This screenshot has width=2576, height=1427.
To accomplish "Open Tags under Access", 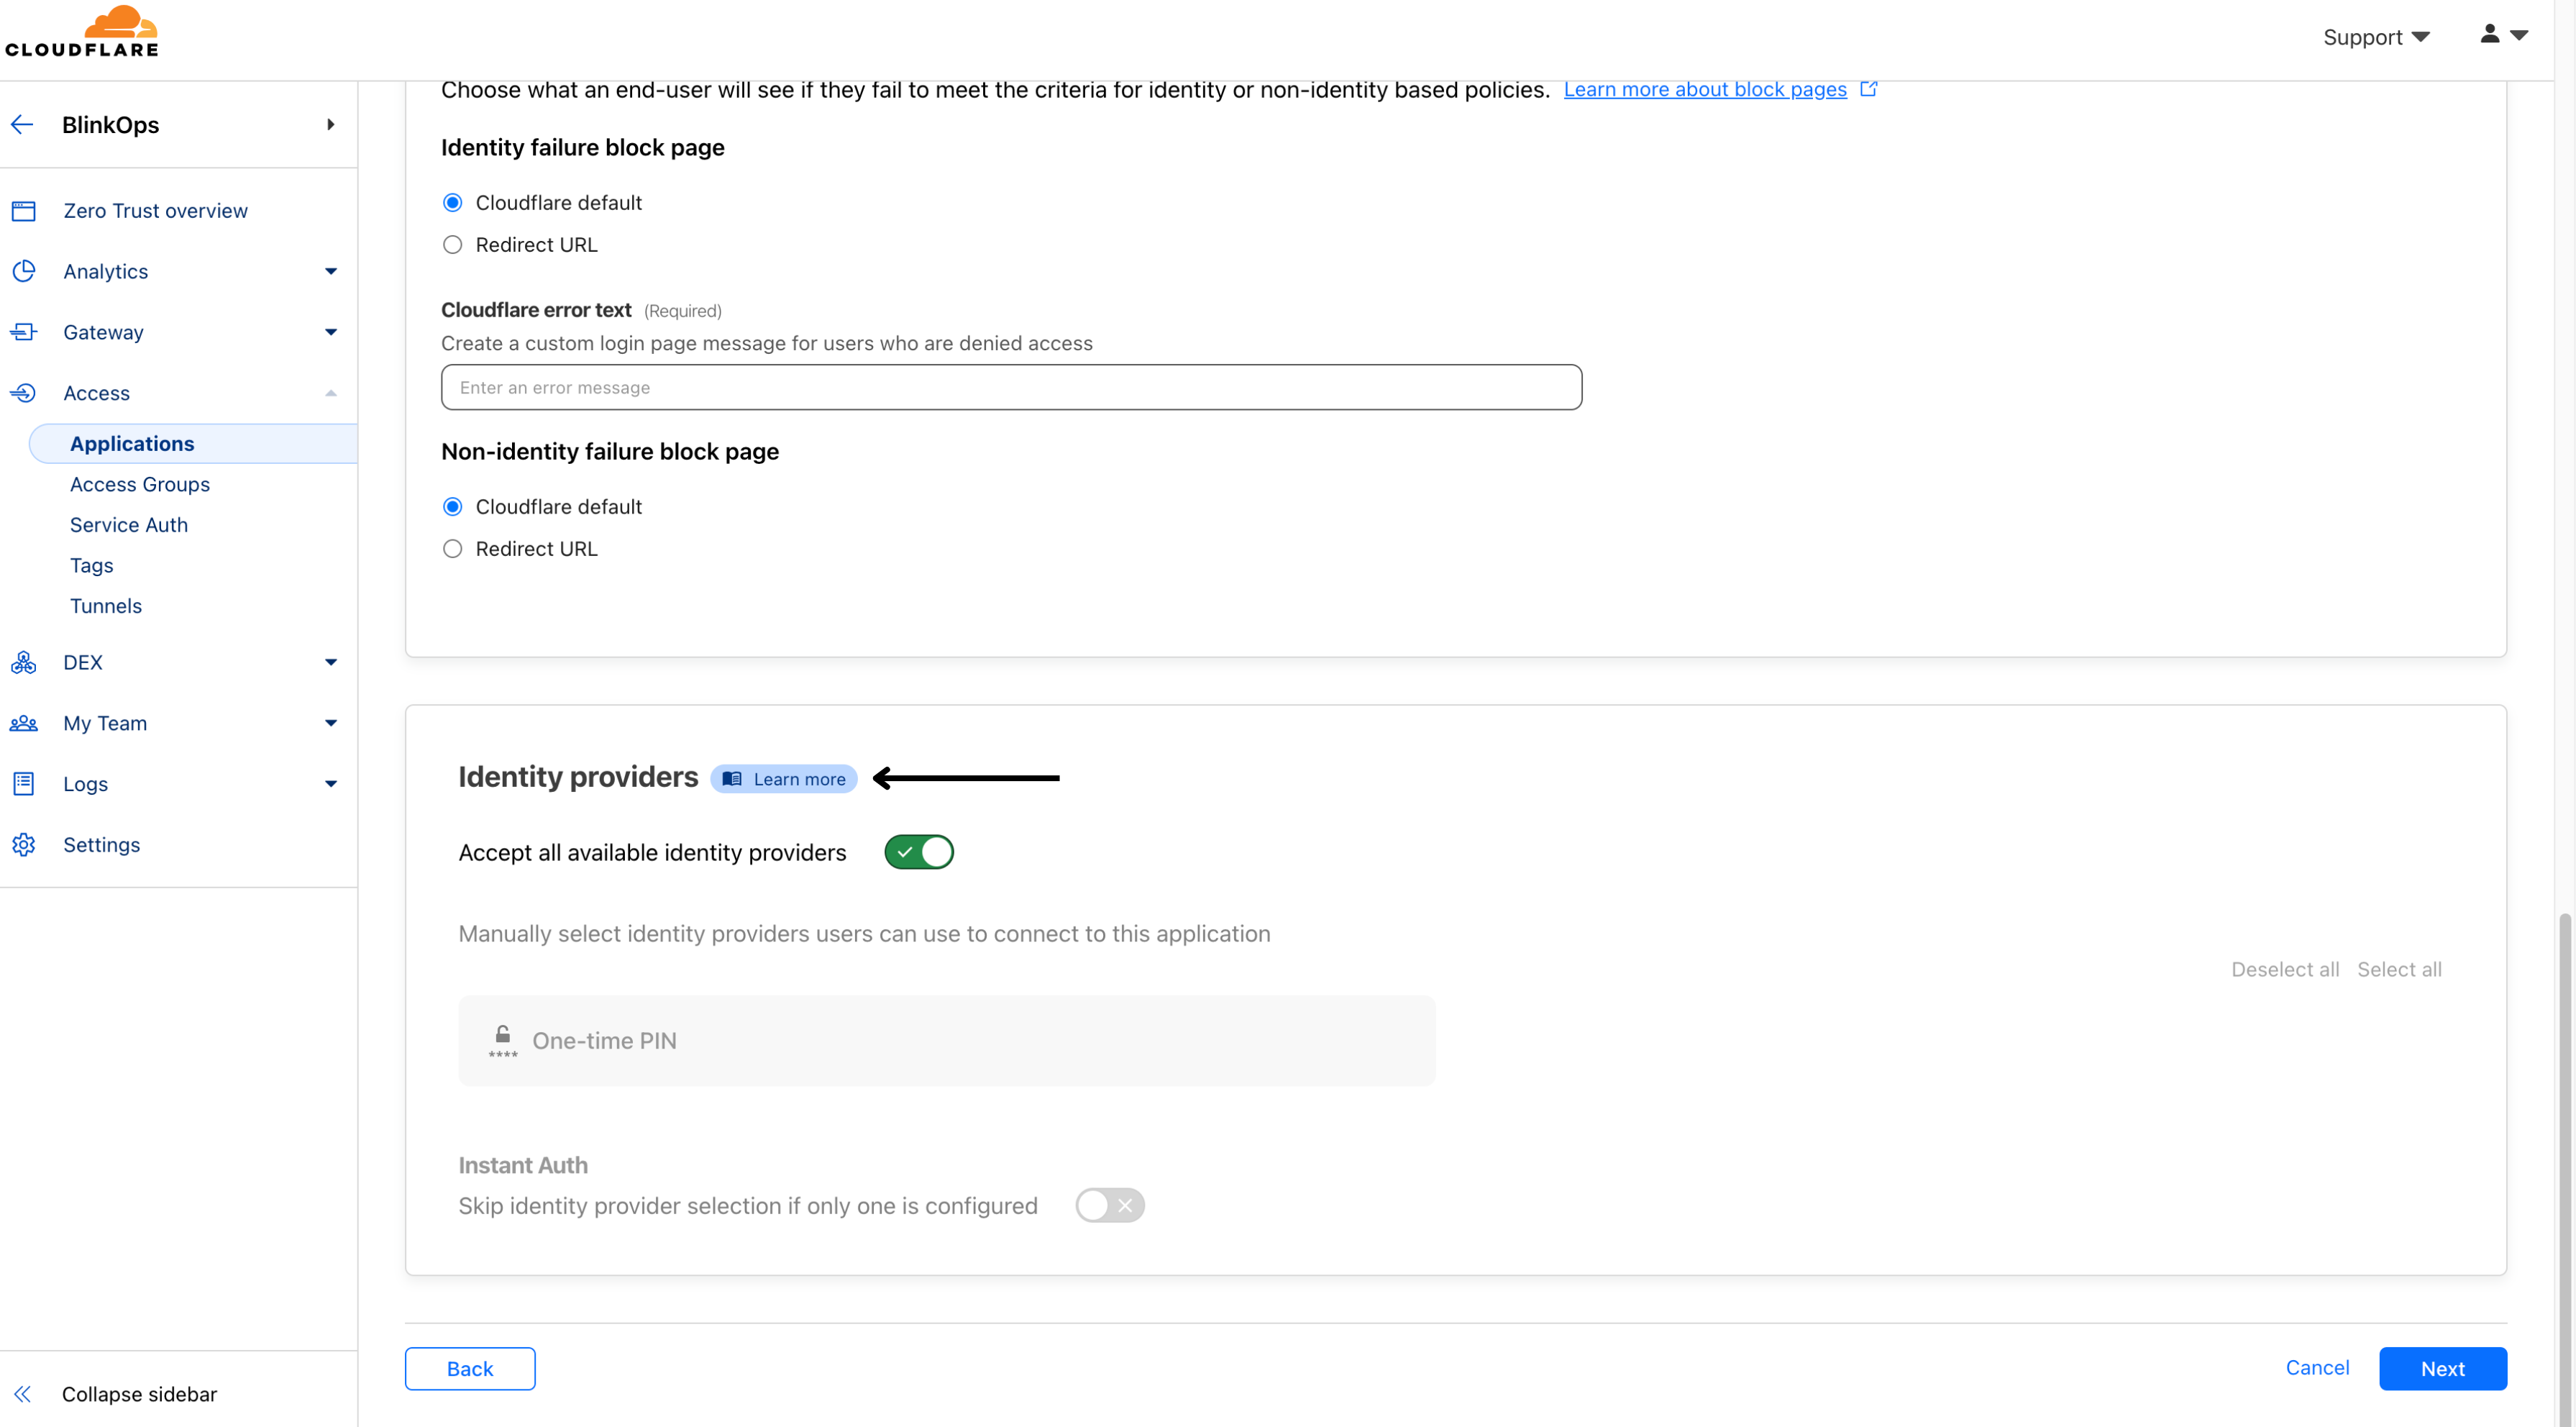I will click(x=92, y=566).
